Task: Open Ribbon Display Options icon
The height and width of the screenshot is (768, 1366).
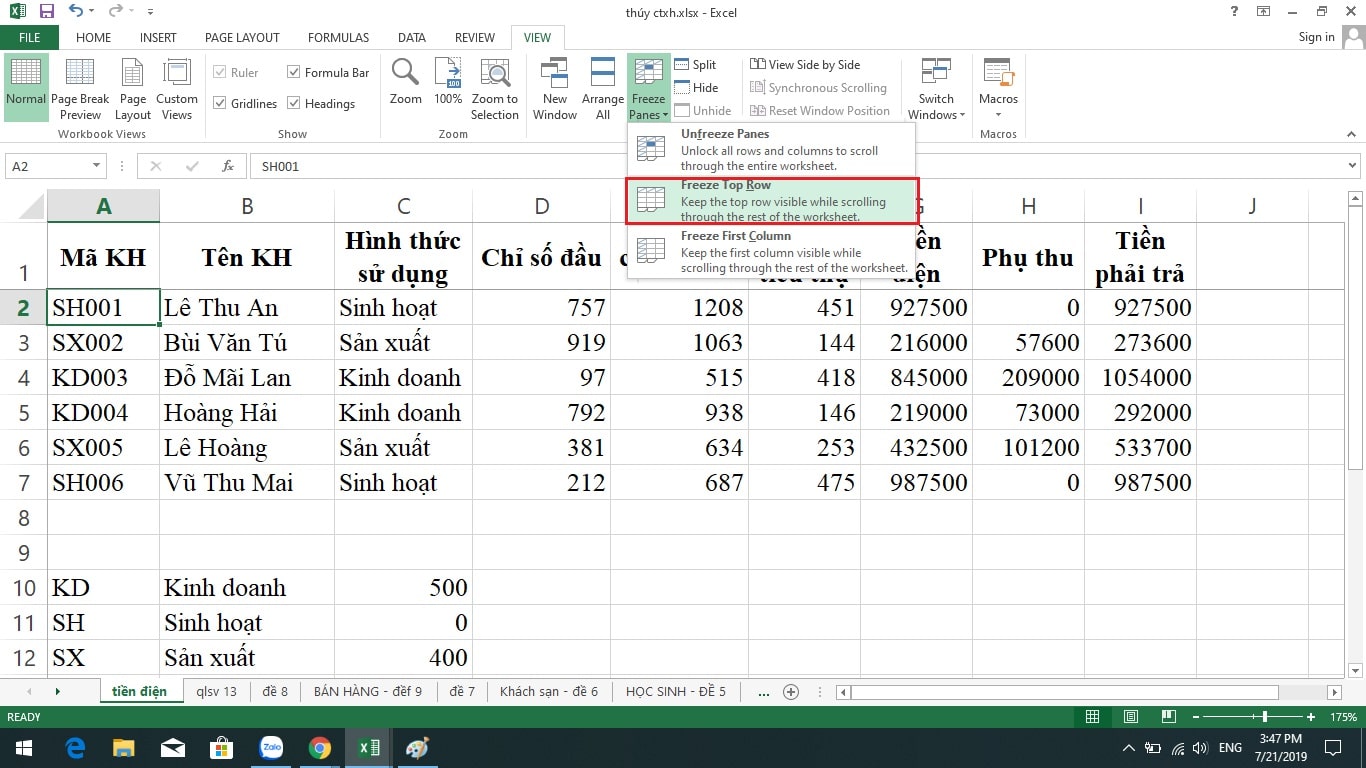Action: click(1264, 11)
